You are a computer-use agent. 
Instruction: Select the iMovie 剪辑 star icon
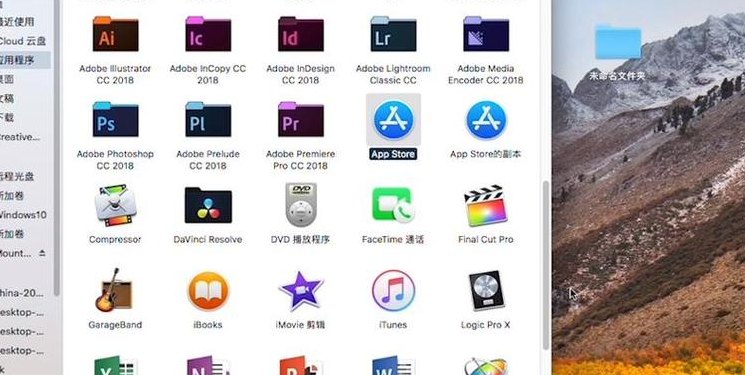point(301,290)
